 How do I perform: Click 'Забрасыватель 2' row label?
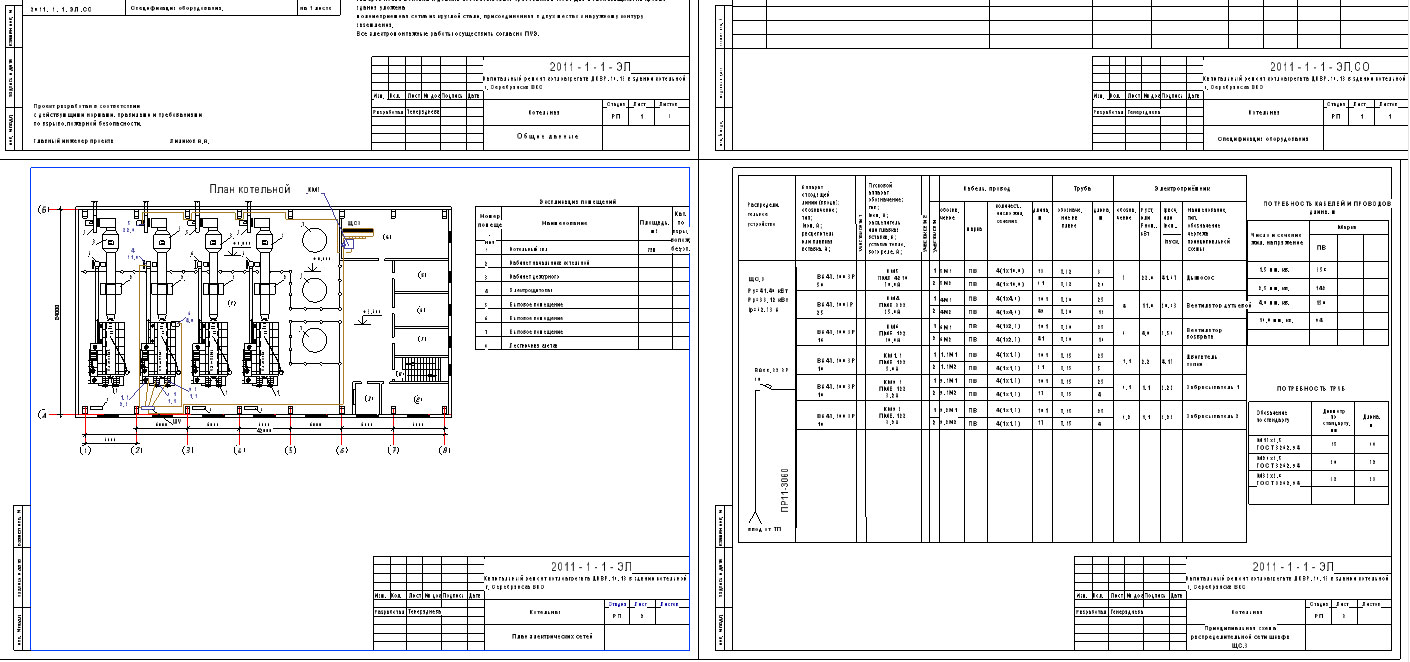click(1213, 415)
